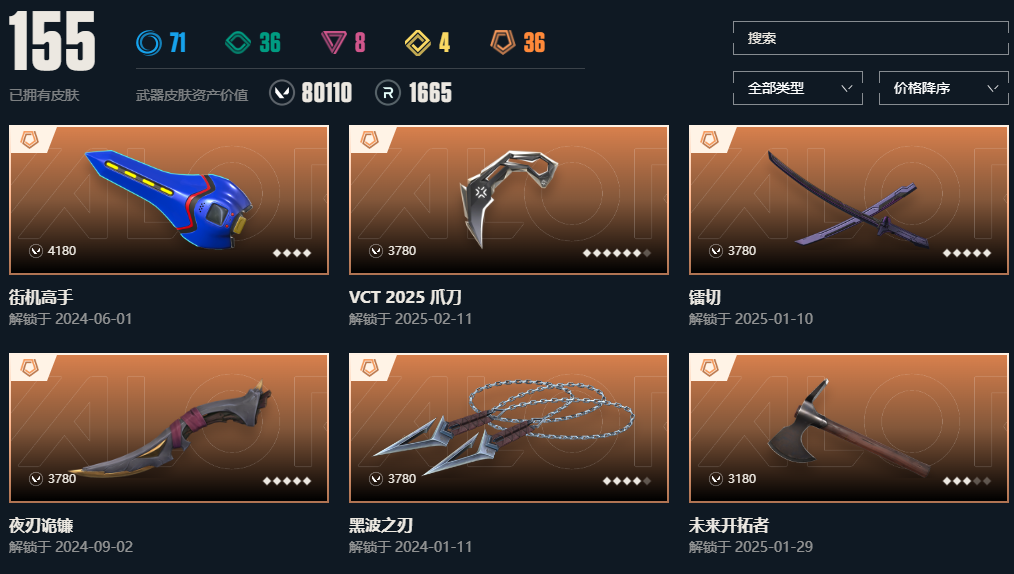Viewport: 1014px width, 574px height.
Task: Open the 街机高手 skin thumbnail
Action: click(x=169, y=200)
